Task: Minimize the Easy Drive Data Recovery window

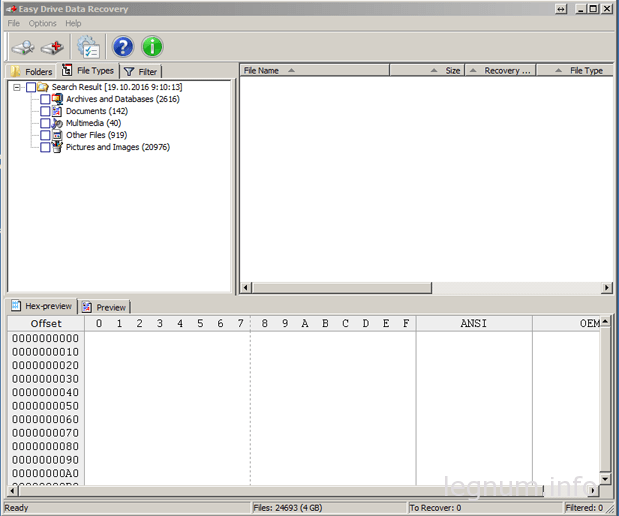Action: click(x=580, y=9)
